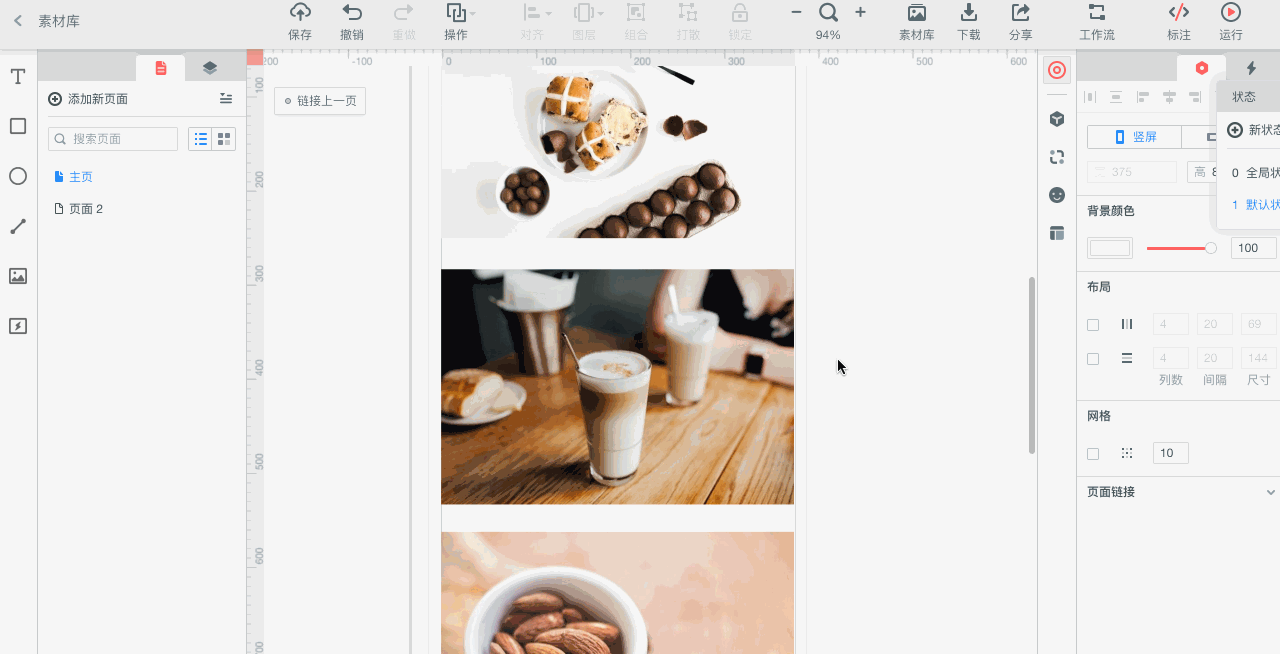Click the magnifier zoom 94% icon
Screen dimensions: 1280x654
point(828,12)
